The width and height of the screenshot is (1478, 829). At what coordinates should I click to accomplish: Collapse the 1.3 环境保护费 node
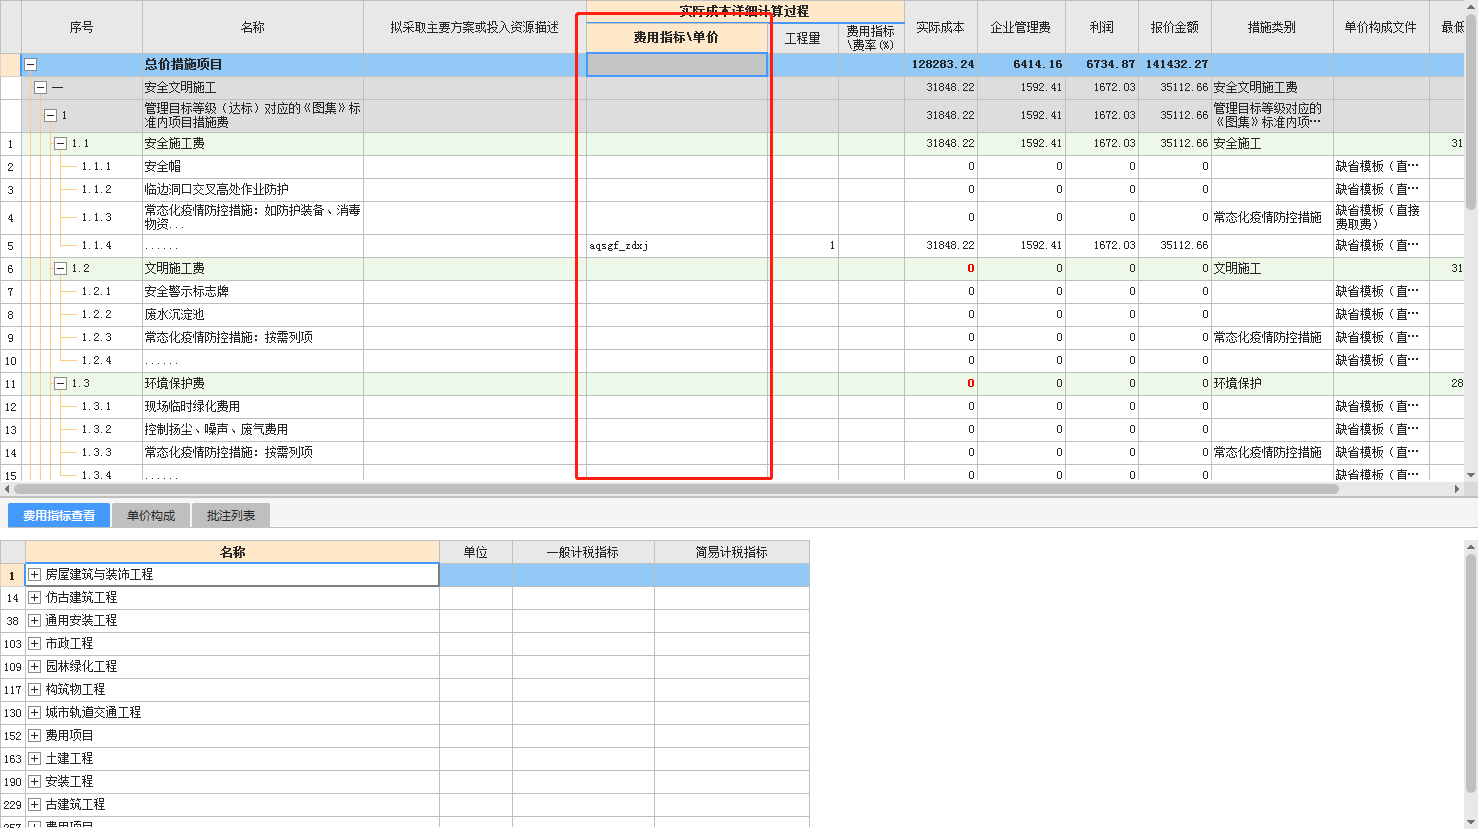pyautogui.click(x=60, y=383)
